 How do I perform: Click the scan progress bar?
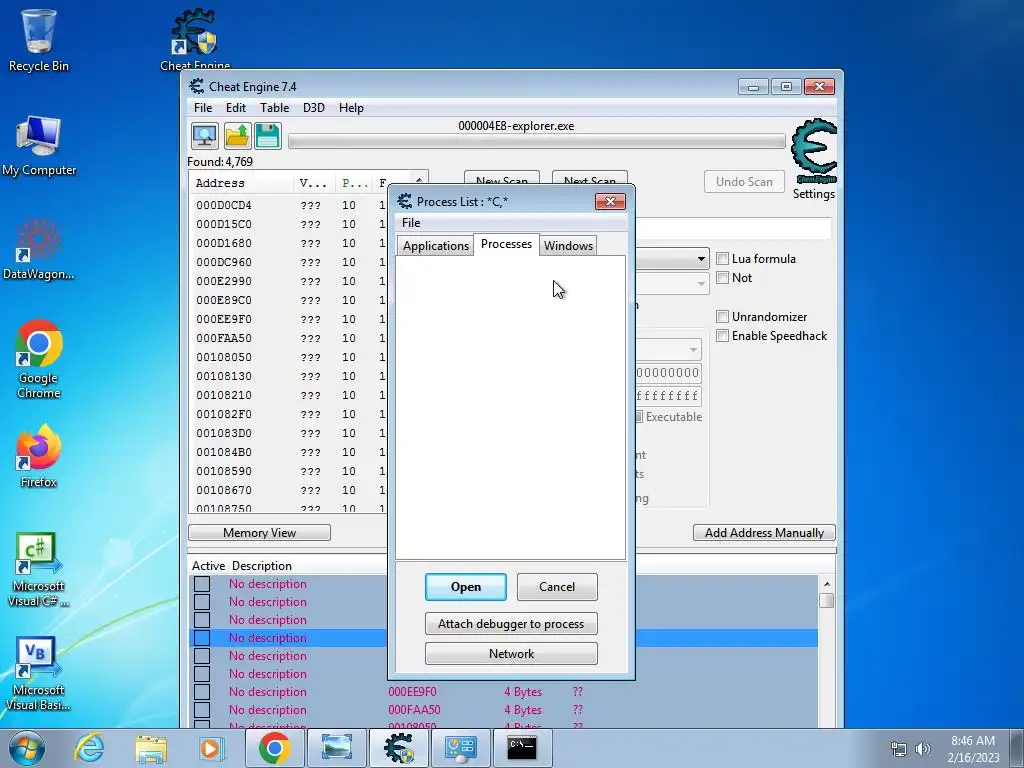pos(537,141)
